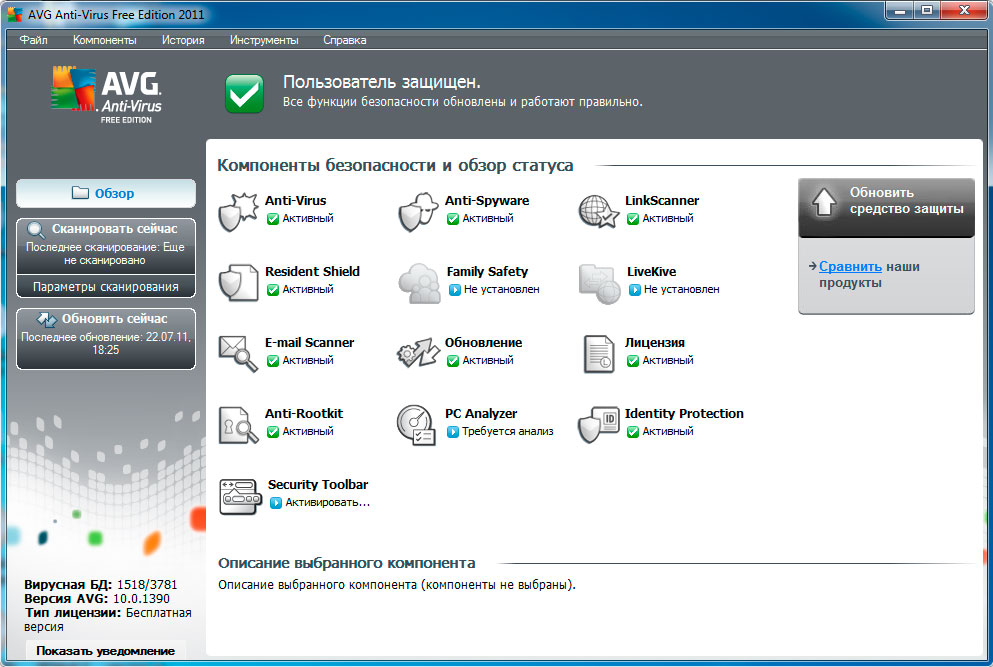The image size is (993, 667).
Task: Select the LinkScanner globe icon
Action: tap(598, 211)
